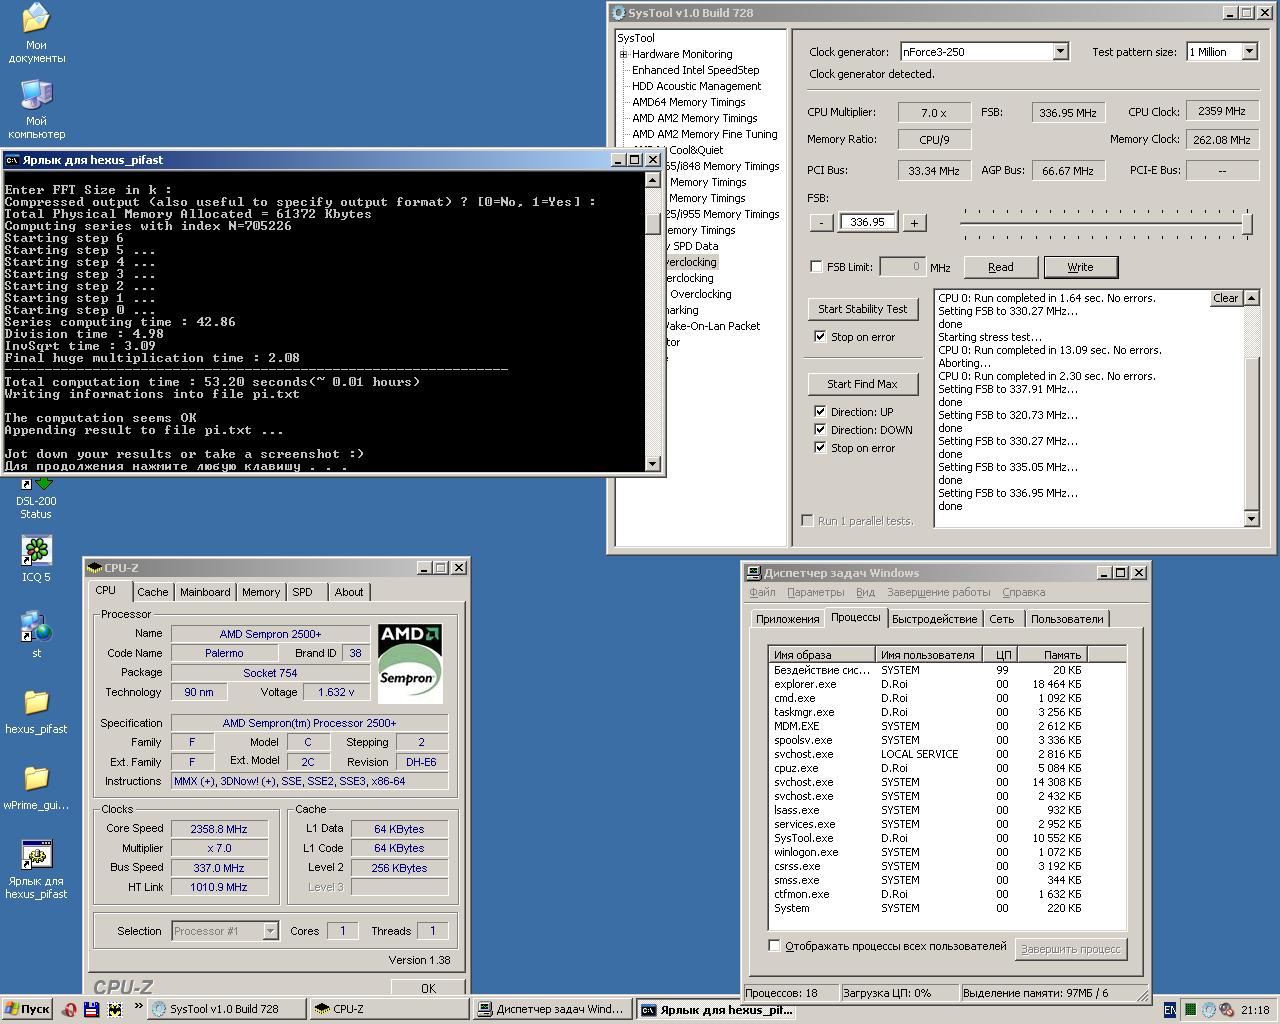The width and height of the screenshot is (1280, 1024).
Task: Click the down arrow of SysTool log scrollbar
Action: click(x=1251, y=518)
